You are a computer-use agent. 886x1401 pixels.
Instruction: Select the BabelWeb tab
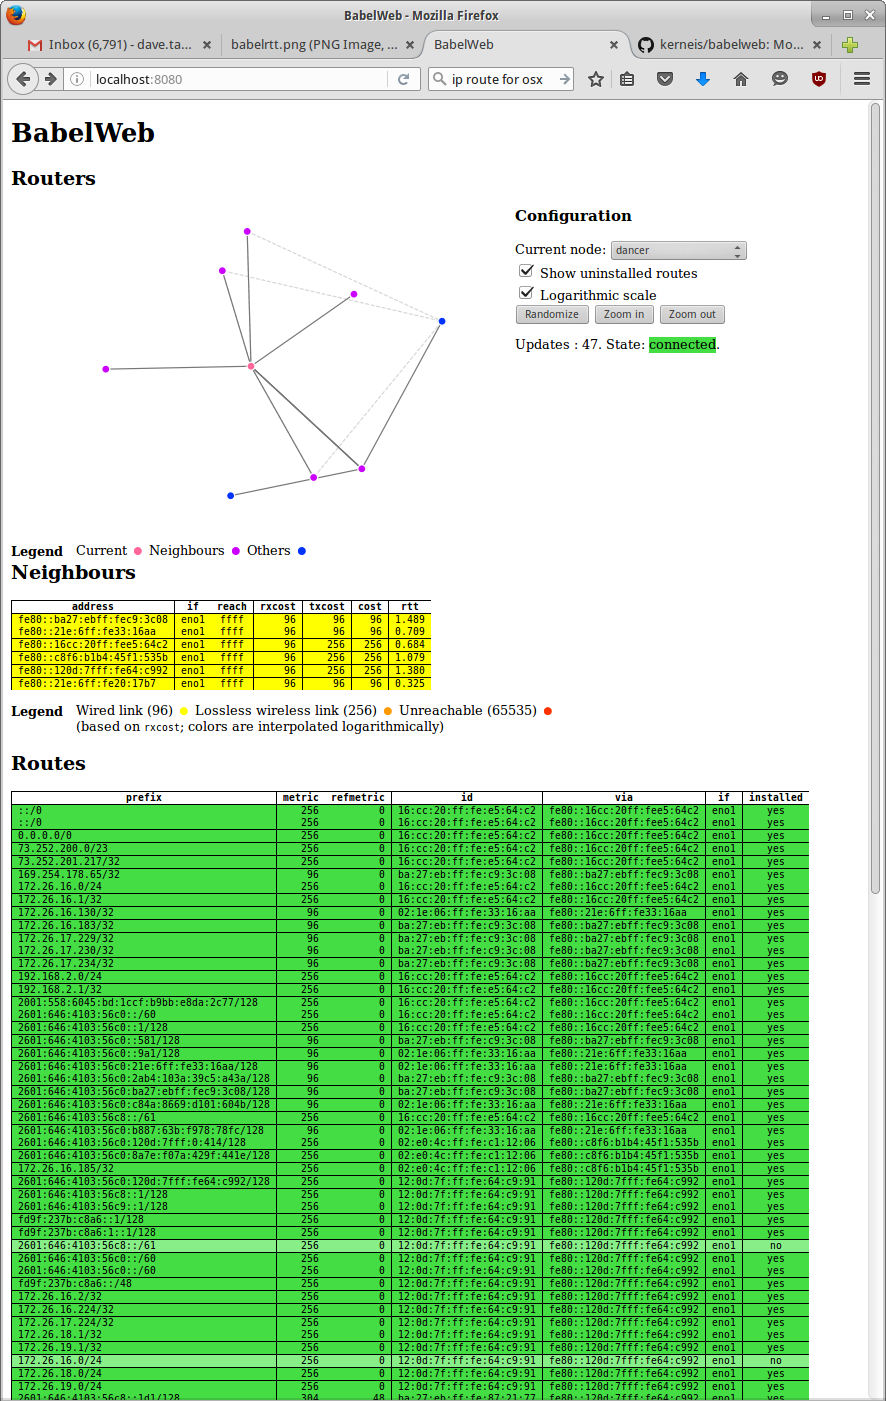click(527, 45)
